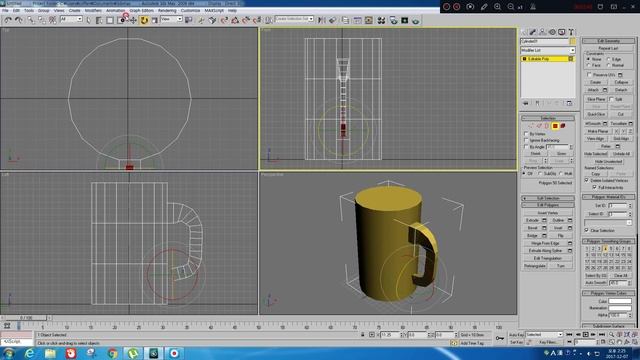Toggle Delete Isolated Vertices checkbox
This screenshot has height=360, width=640.
coord(587,180)
